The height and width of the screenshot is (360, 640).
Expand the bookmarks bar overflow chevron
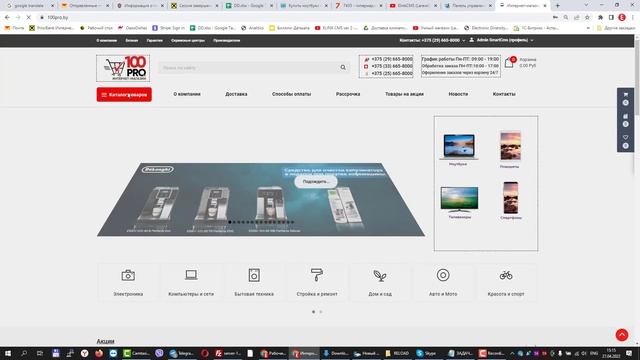tap(588, 28)
